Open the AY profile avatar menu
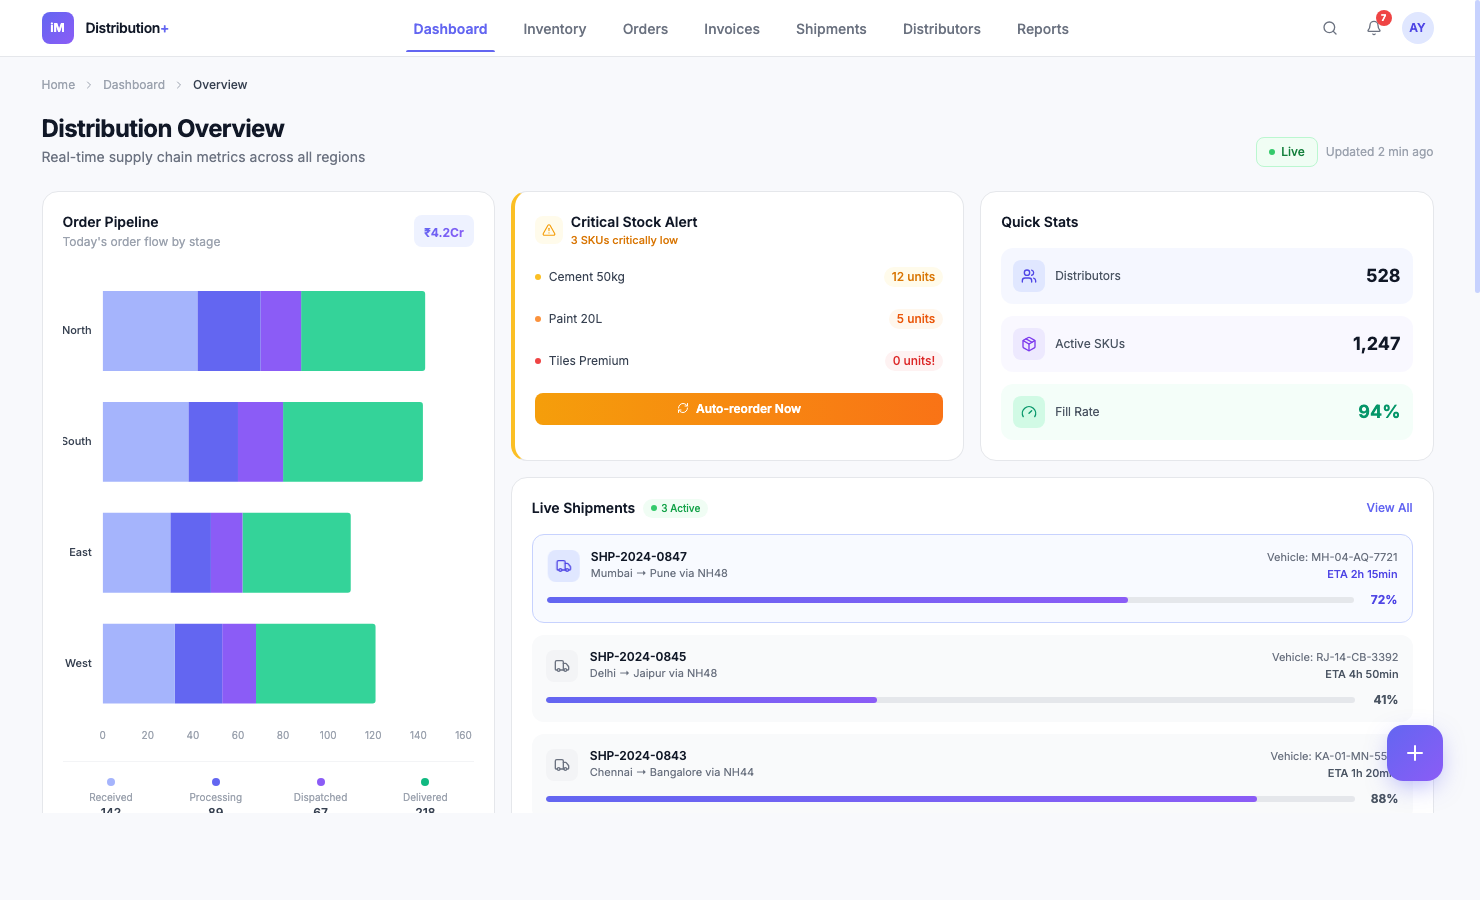This screenshot has width=1480, height=900. point(1417,28)
